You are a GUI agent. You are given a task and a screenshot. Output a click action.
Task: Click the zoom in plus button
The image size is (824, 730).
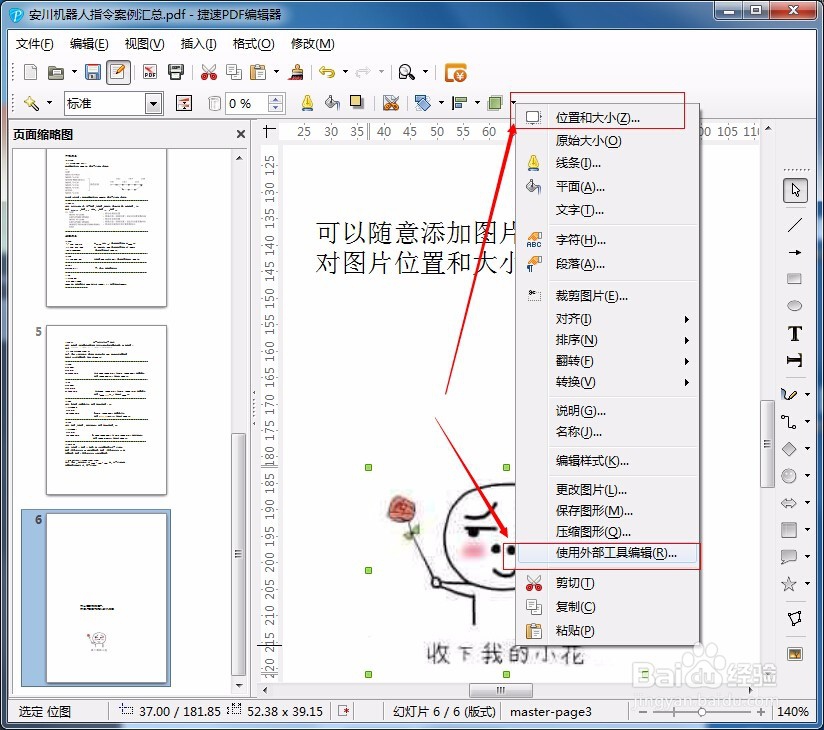click(761, 712)
